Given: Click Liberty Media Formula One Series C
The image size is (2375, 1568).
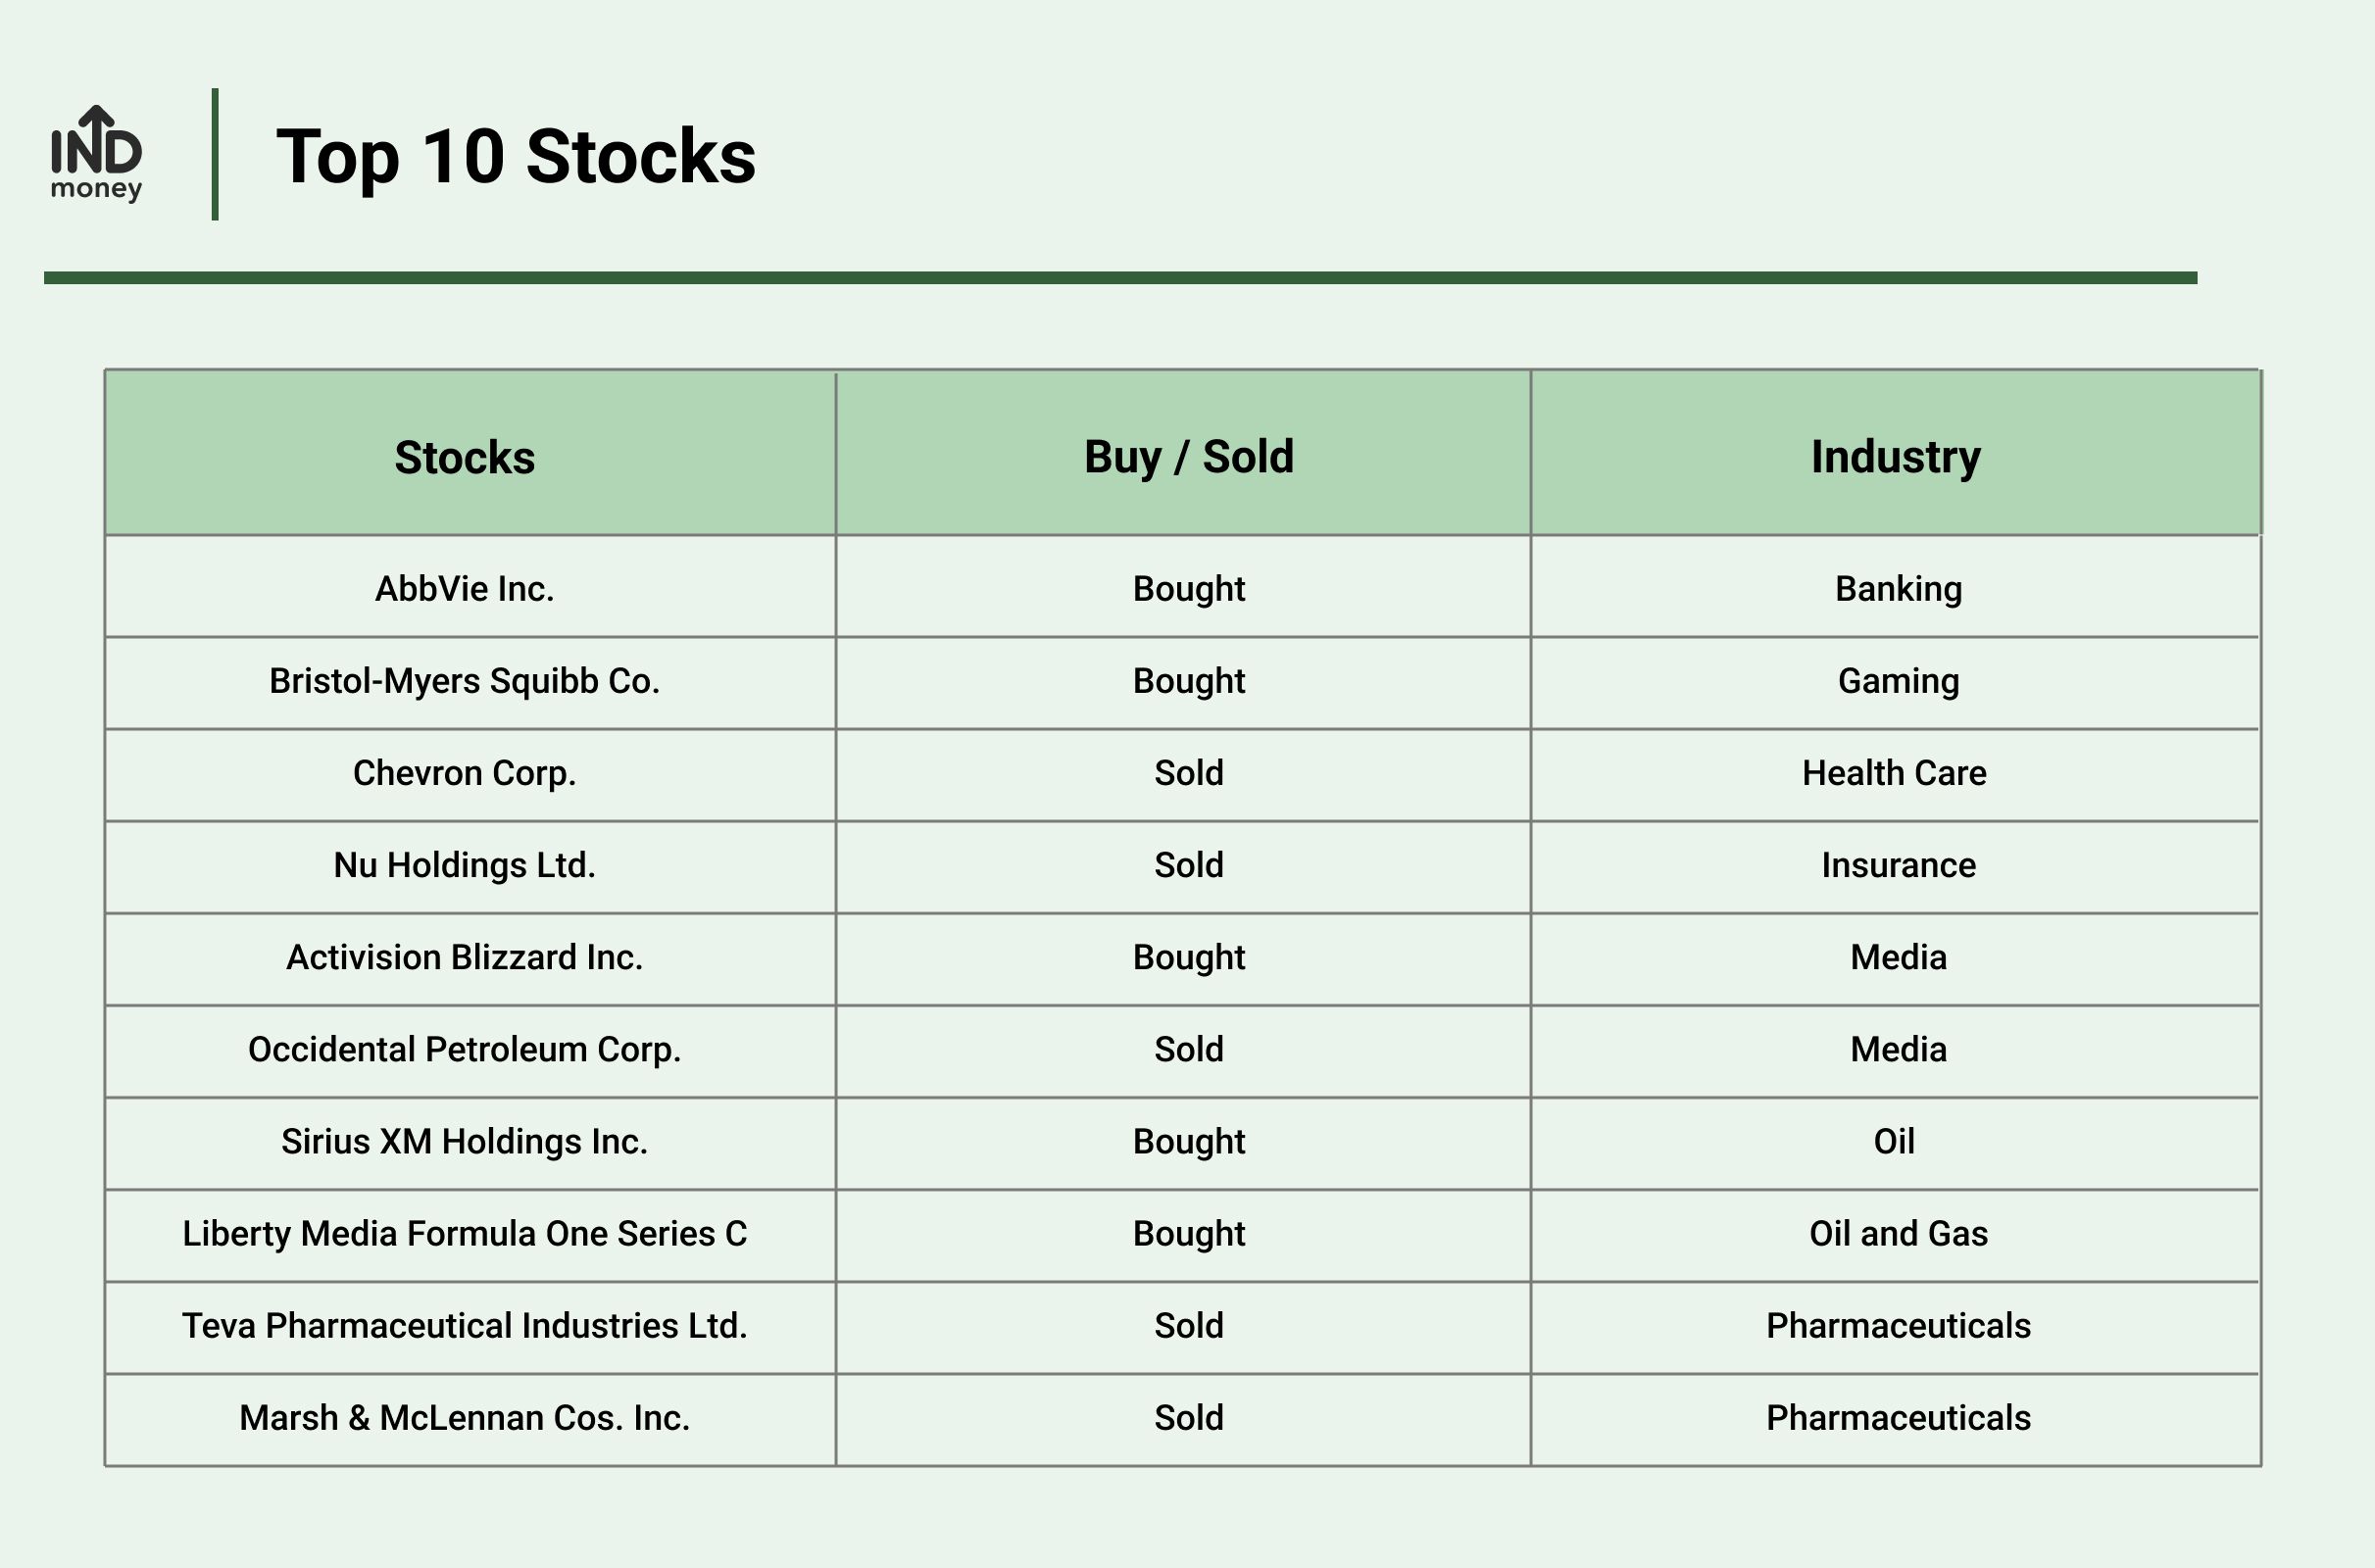Looking at the screenshot, I should [465, 1233].
